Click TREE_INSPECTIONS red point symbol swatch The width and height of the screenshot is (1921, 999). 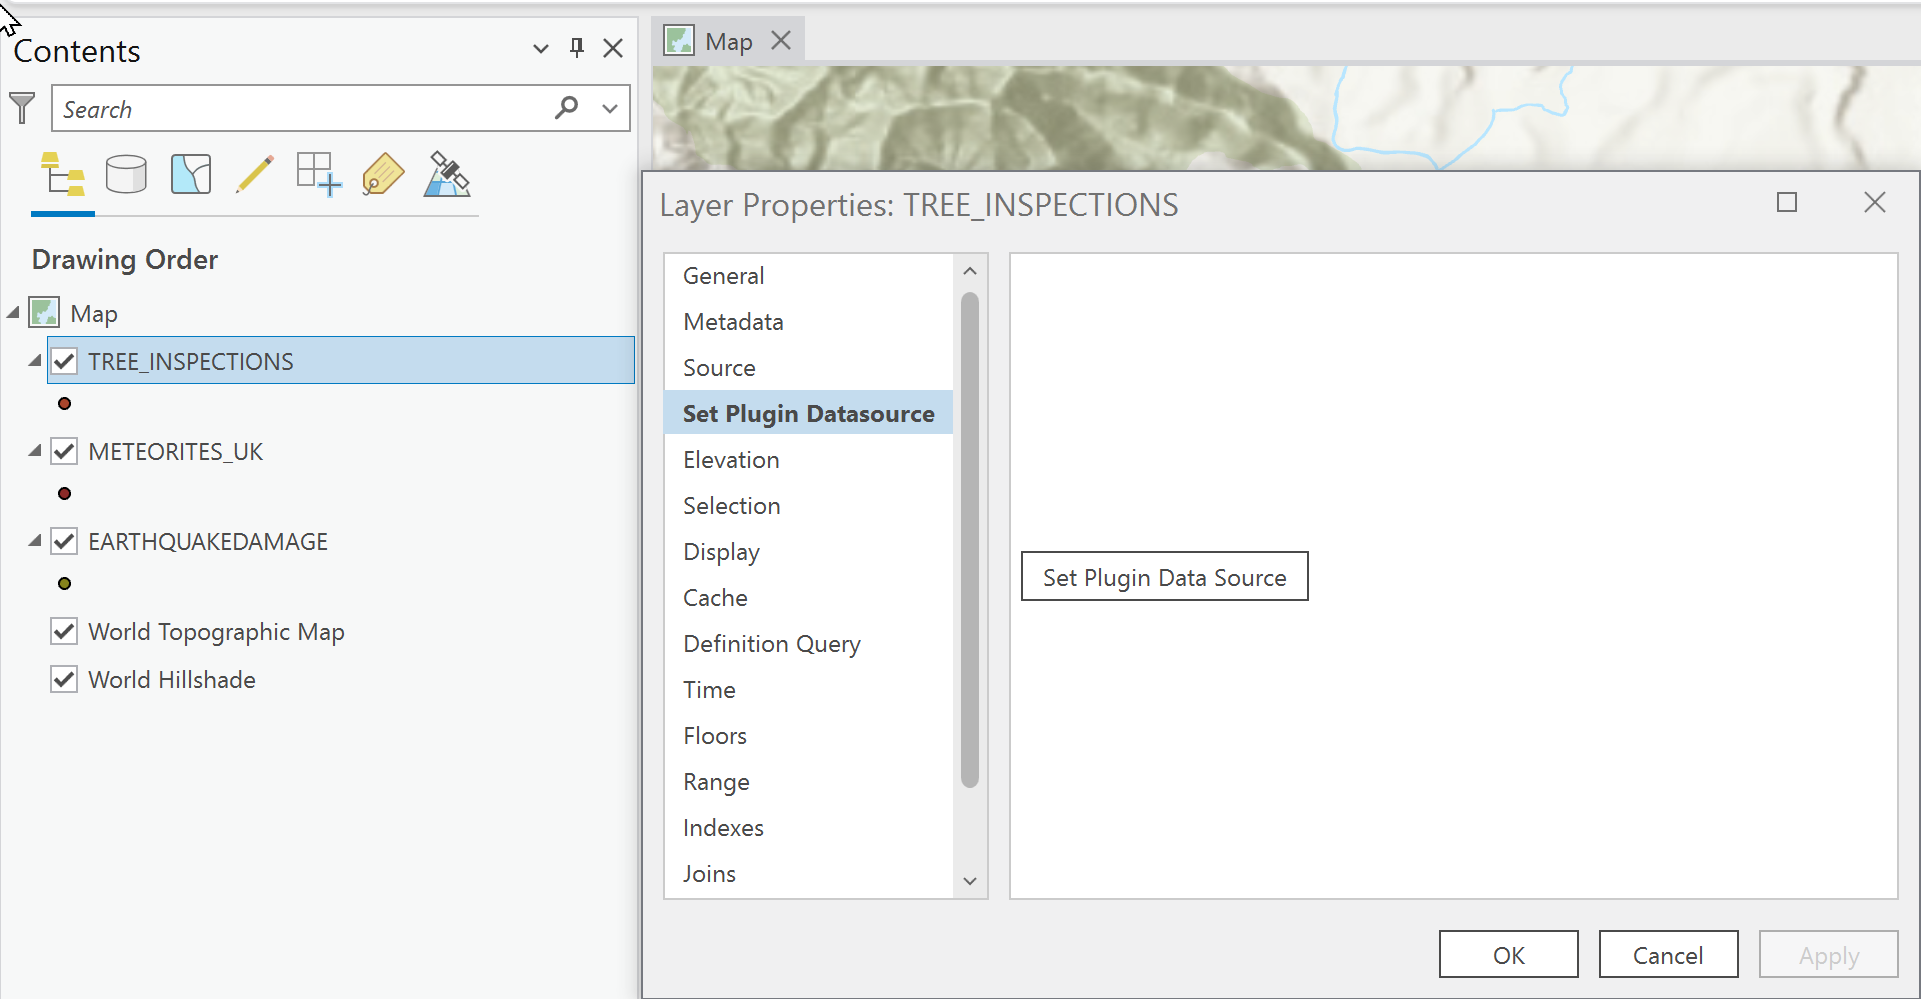pyautogui.click(x=64, y=403)
